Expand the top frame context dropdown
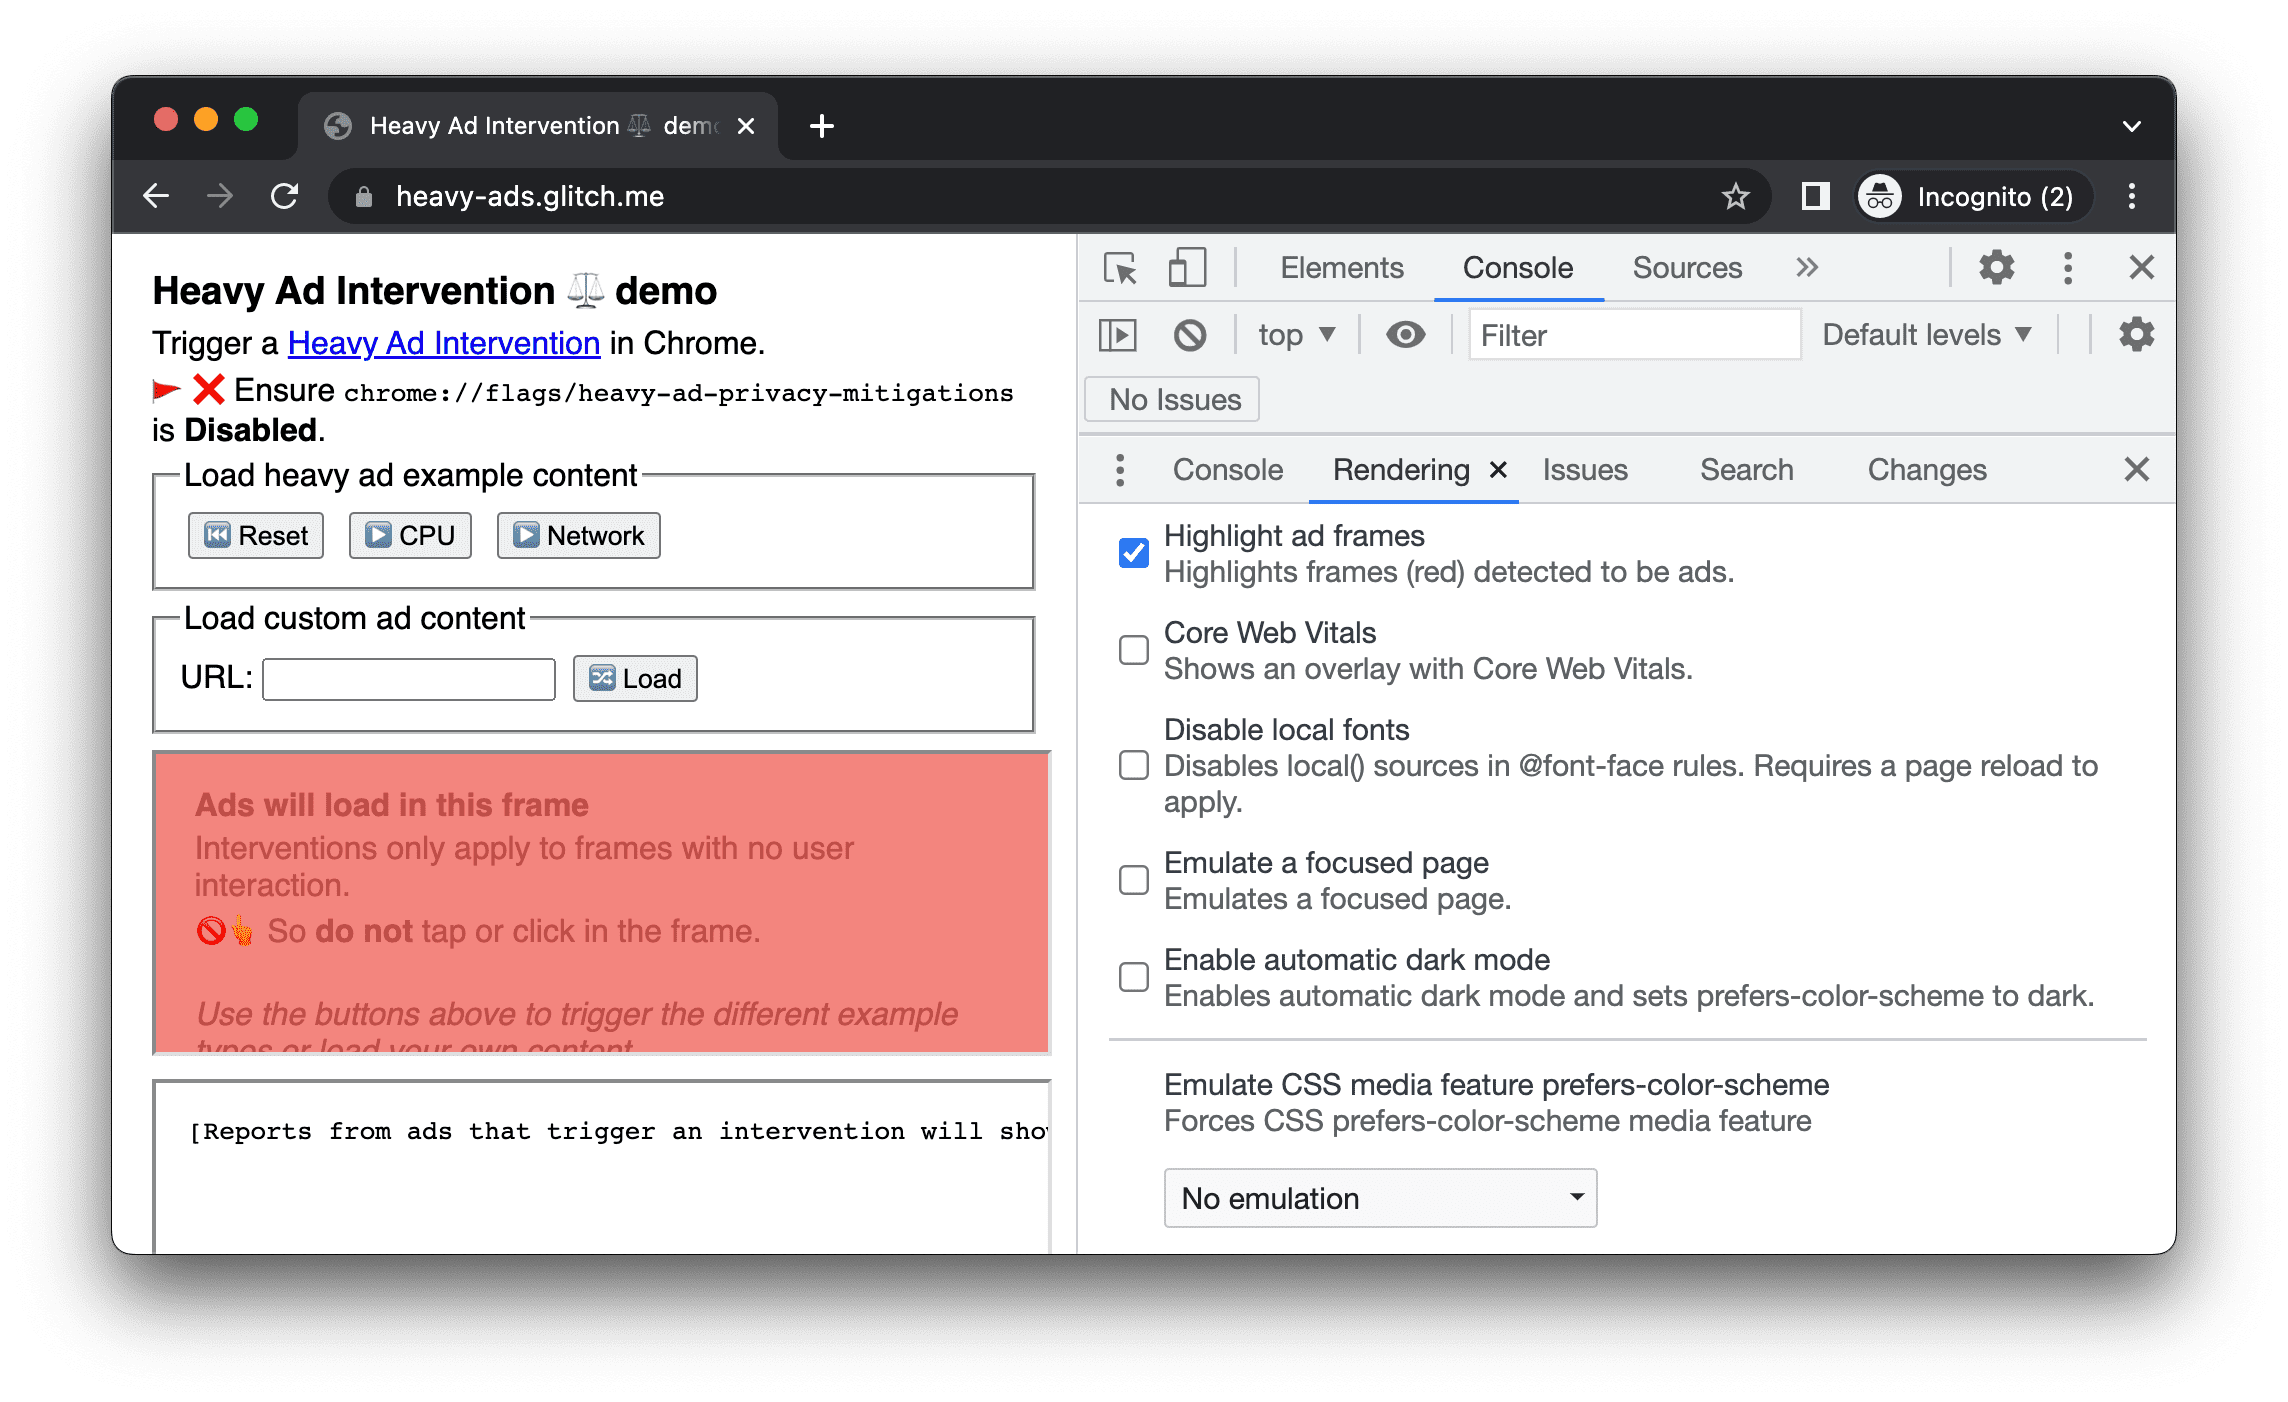 pos(1293,337)
